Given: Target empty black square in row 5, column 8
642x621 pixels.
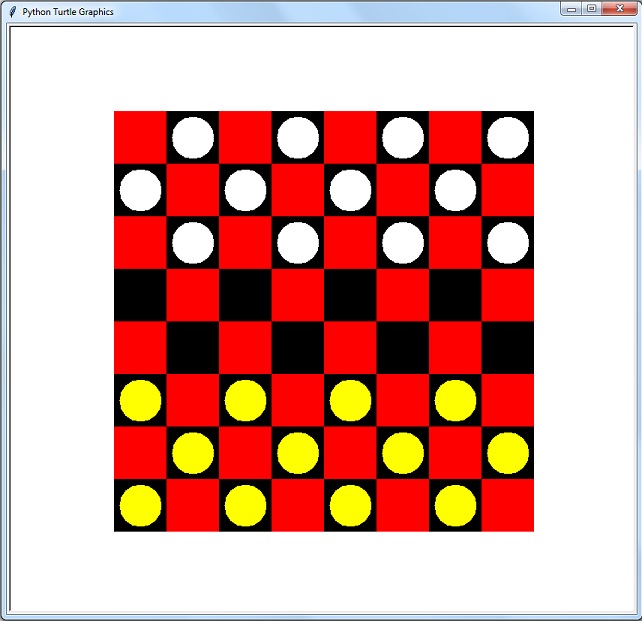Looking at the screenshot, I should (508, 348).
